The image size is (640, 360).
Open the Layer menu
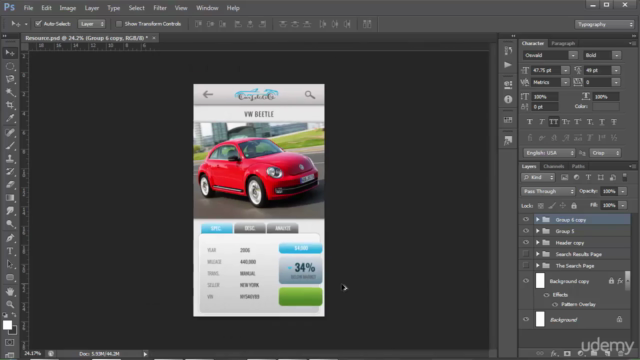click(x=92, y=8)
